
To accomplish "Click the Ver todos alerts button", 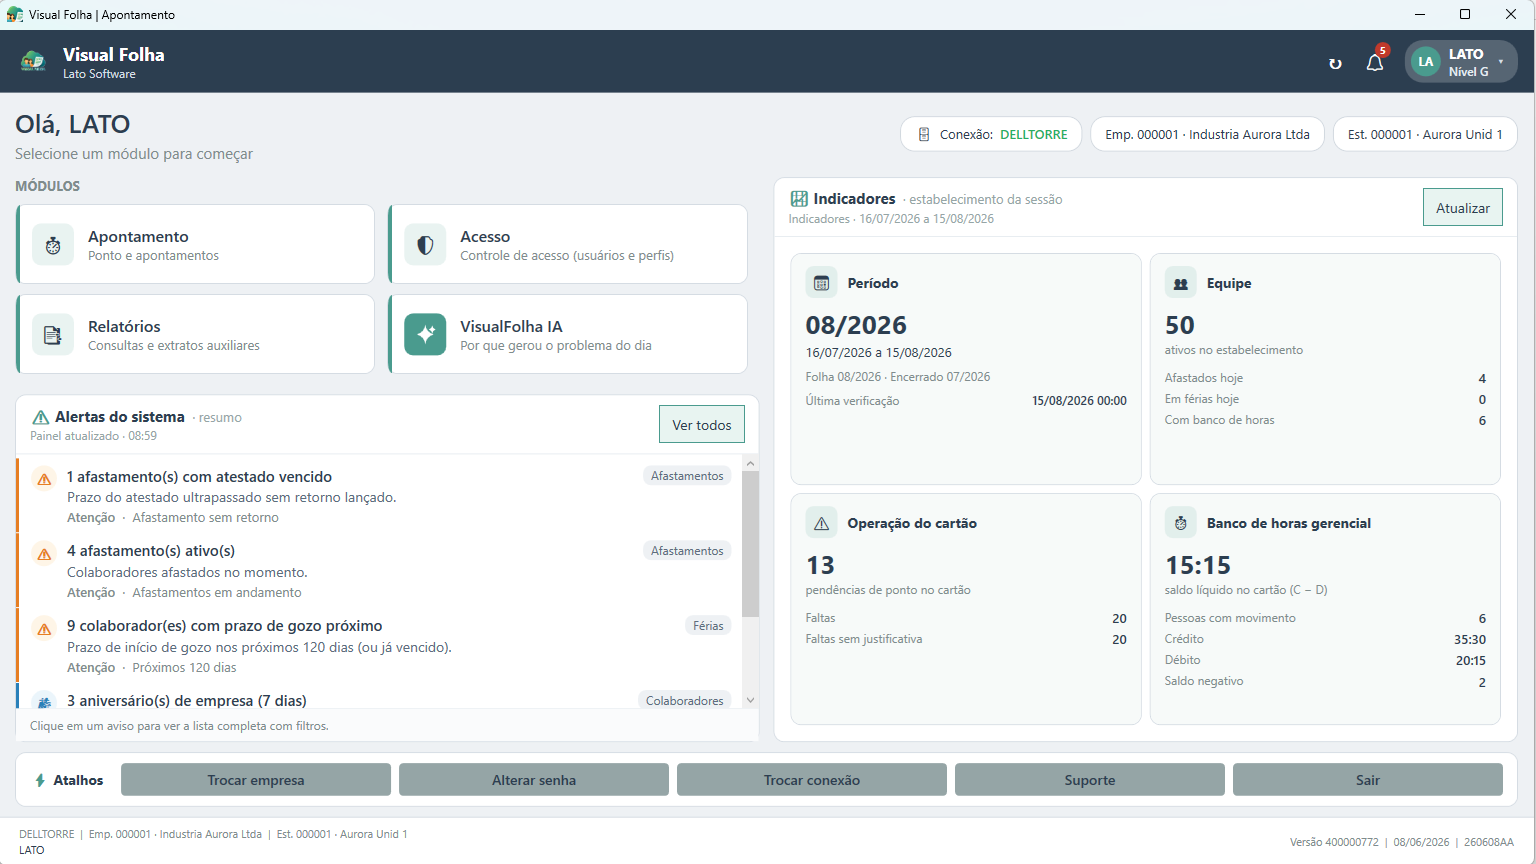I will tap(701, 424).
